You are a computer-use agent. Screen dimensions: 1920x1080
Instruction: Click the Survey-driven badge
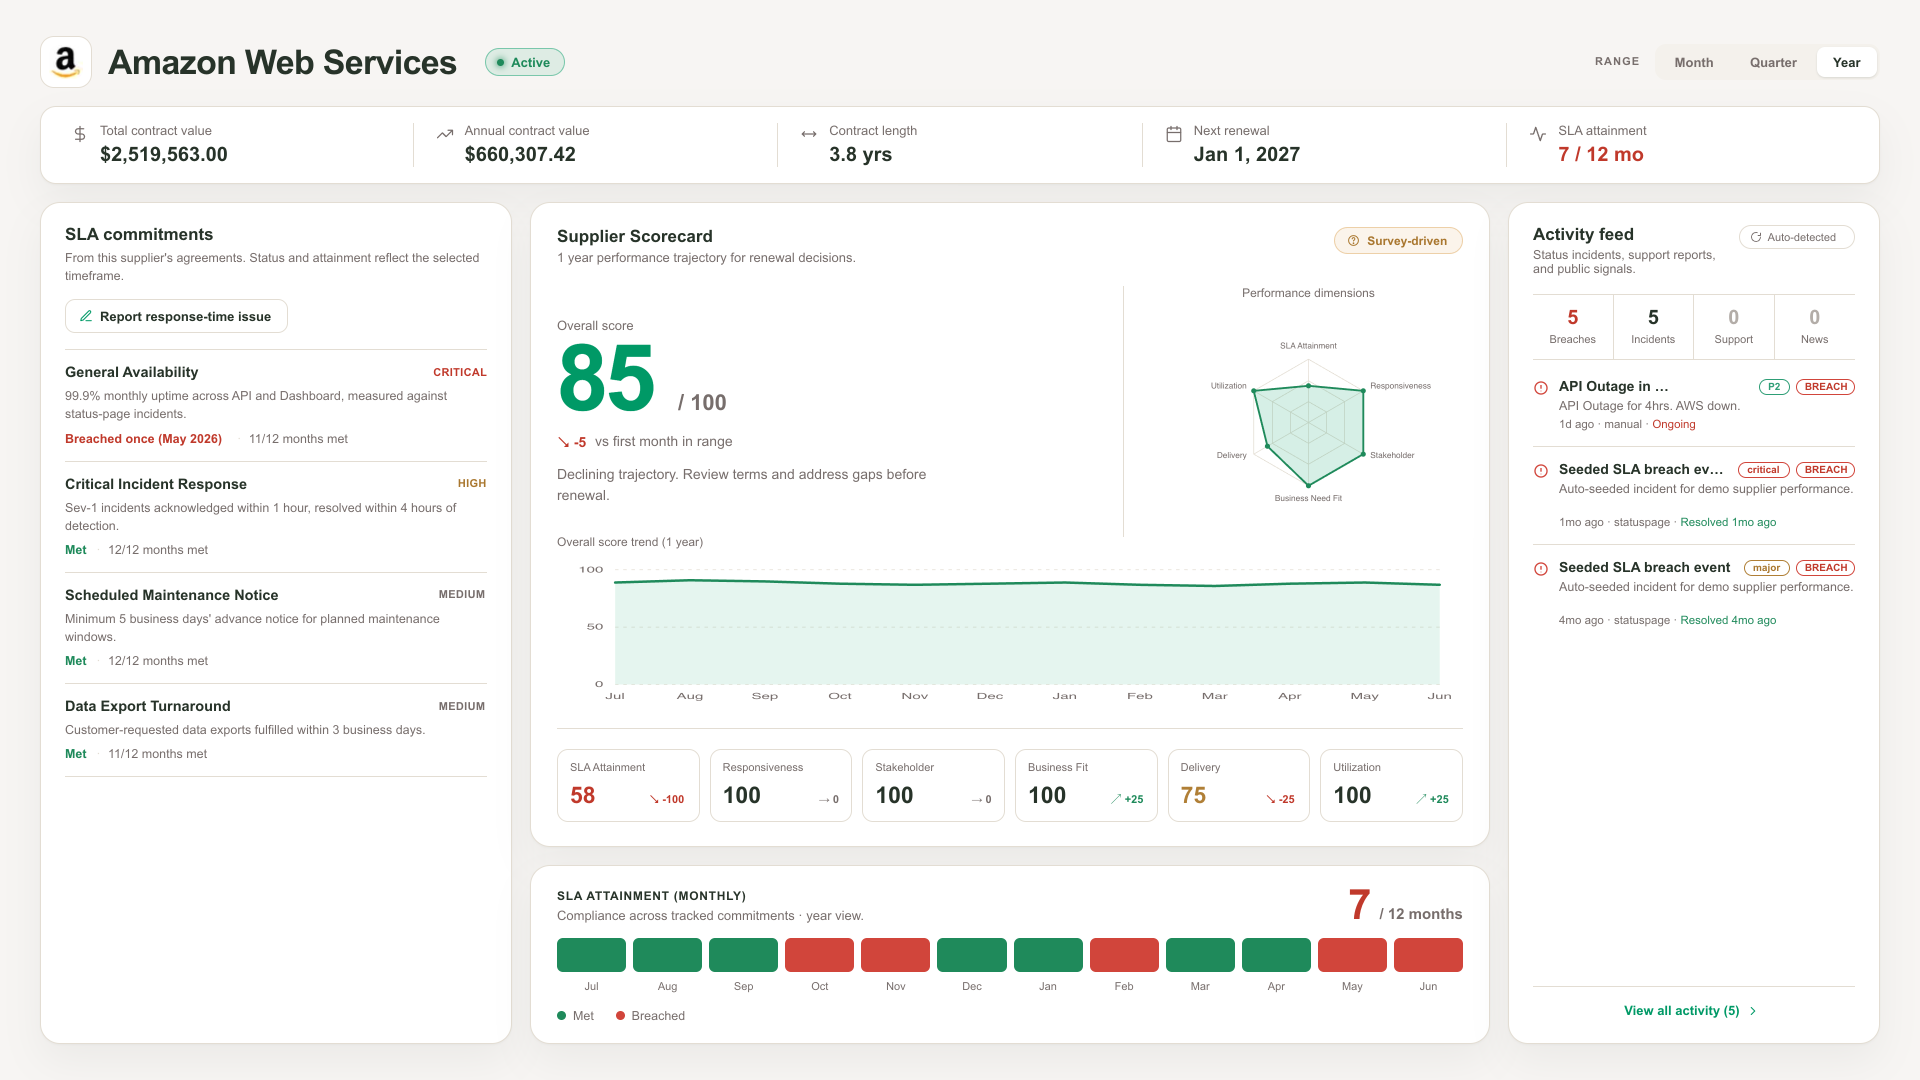tap(1398, 241)
